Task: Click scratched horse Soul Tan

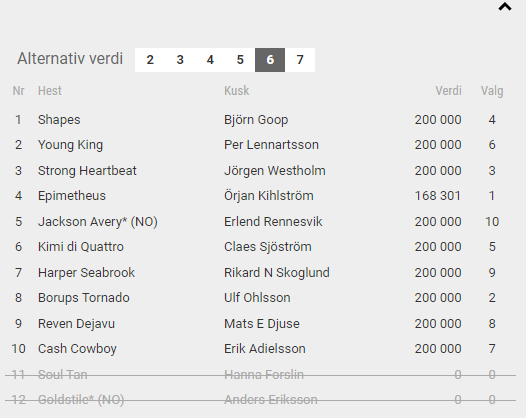Action: (x=63, y=374)
